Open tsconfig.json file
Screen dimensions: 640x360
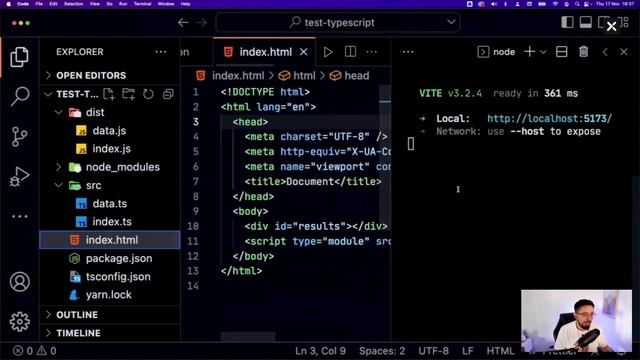[110, 276]
